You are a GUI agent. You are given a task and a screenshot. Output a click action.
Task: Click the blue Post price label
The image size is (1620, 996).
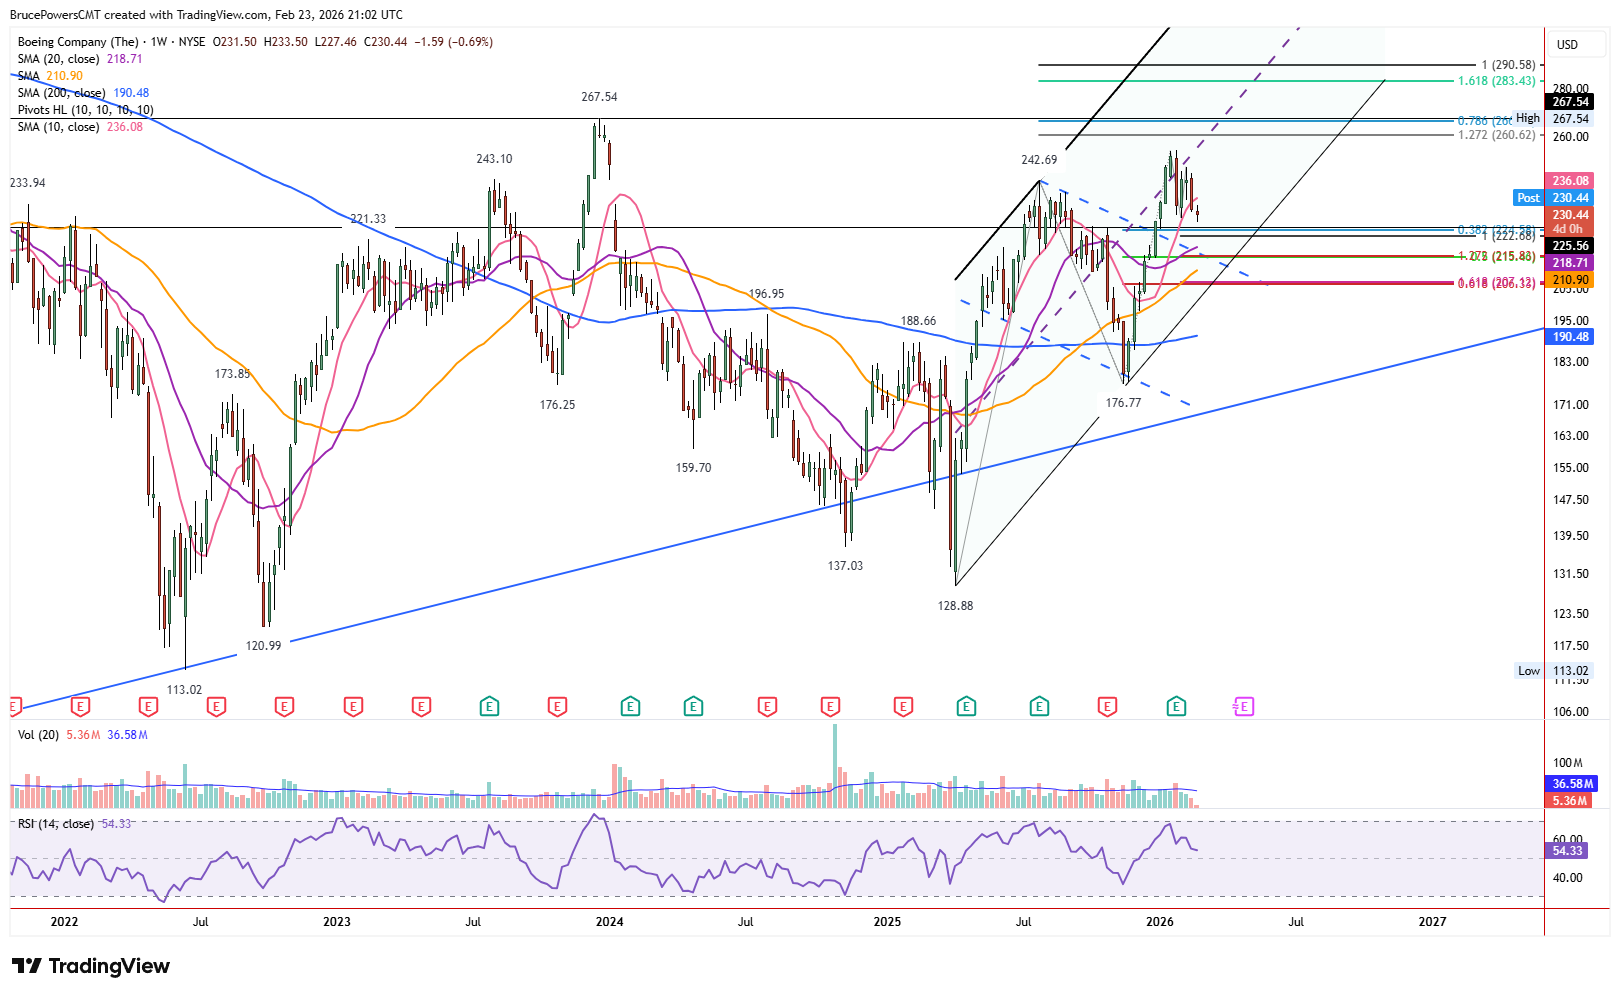tap(1529, 198)
